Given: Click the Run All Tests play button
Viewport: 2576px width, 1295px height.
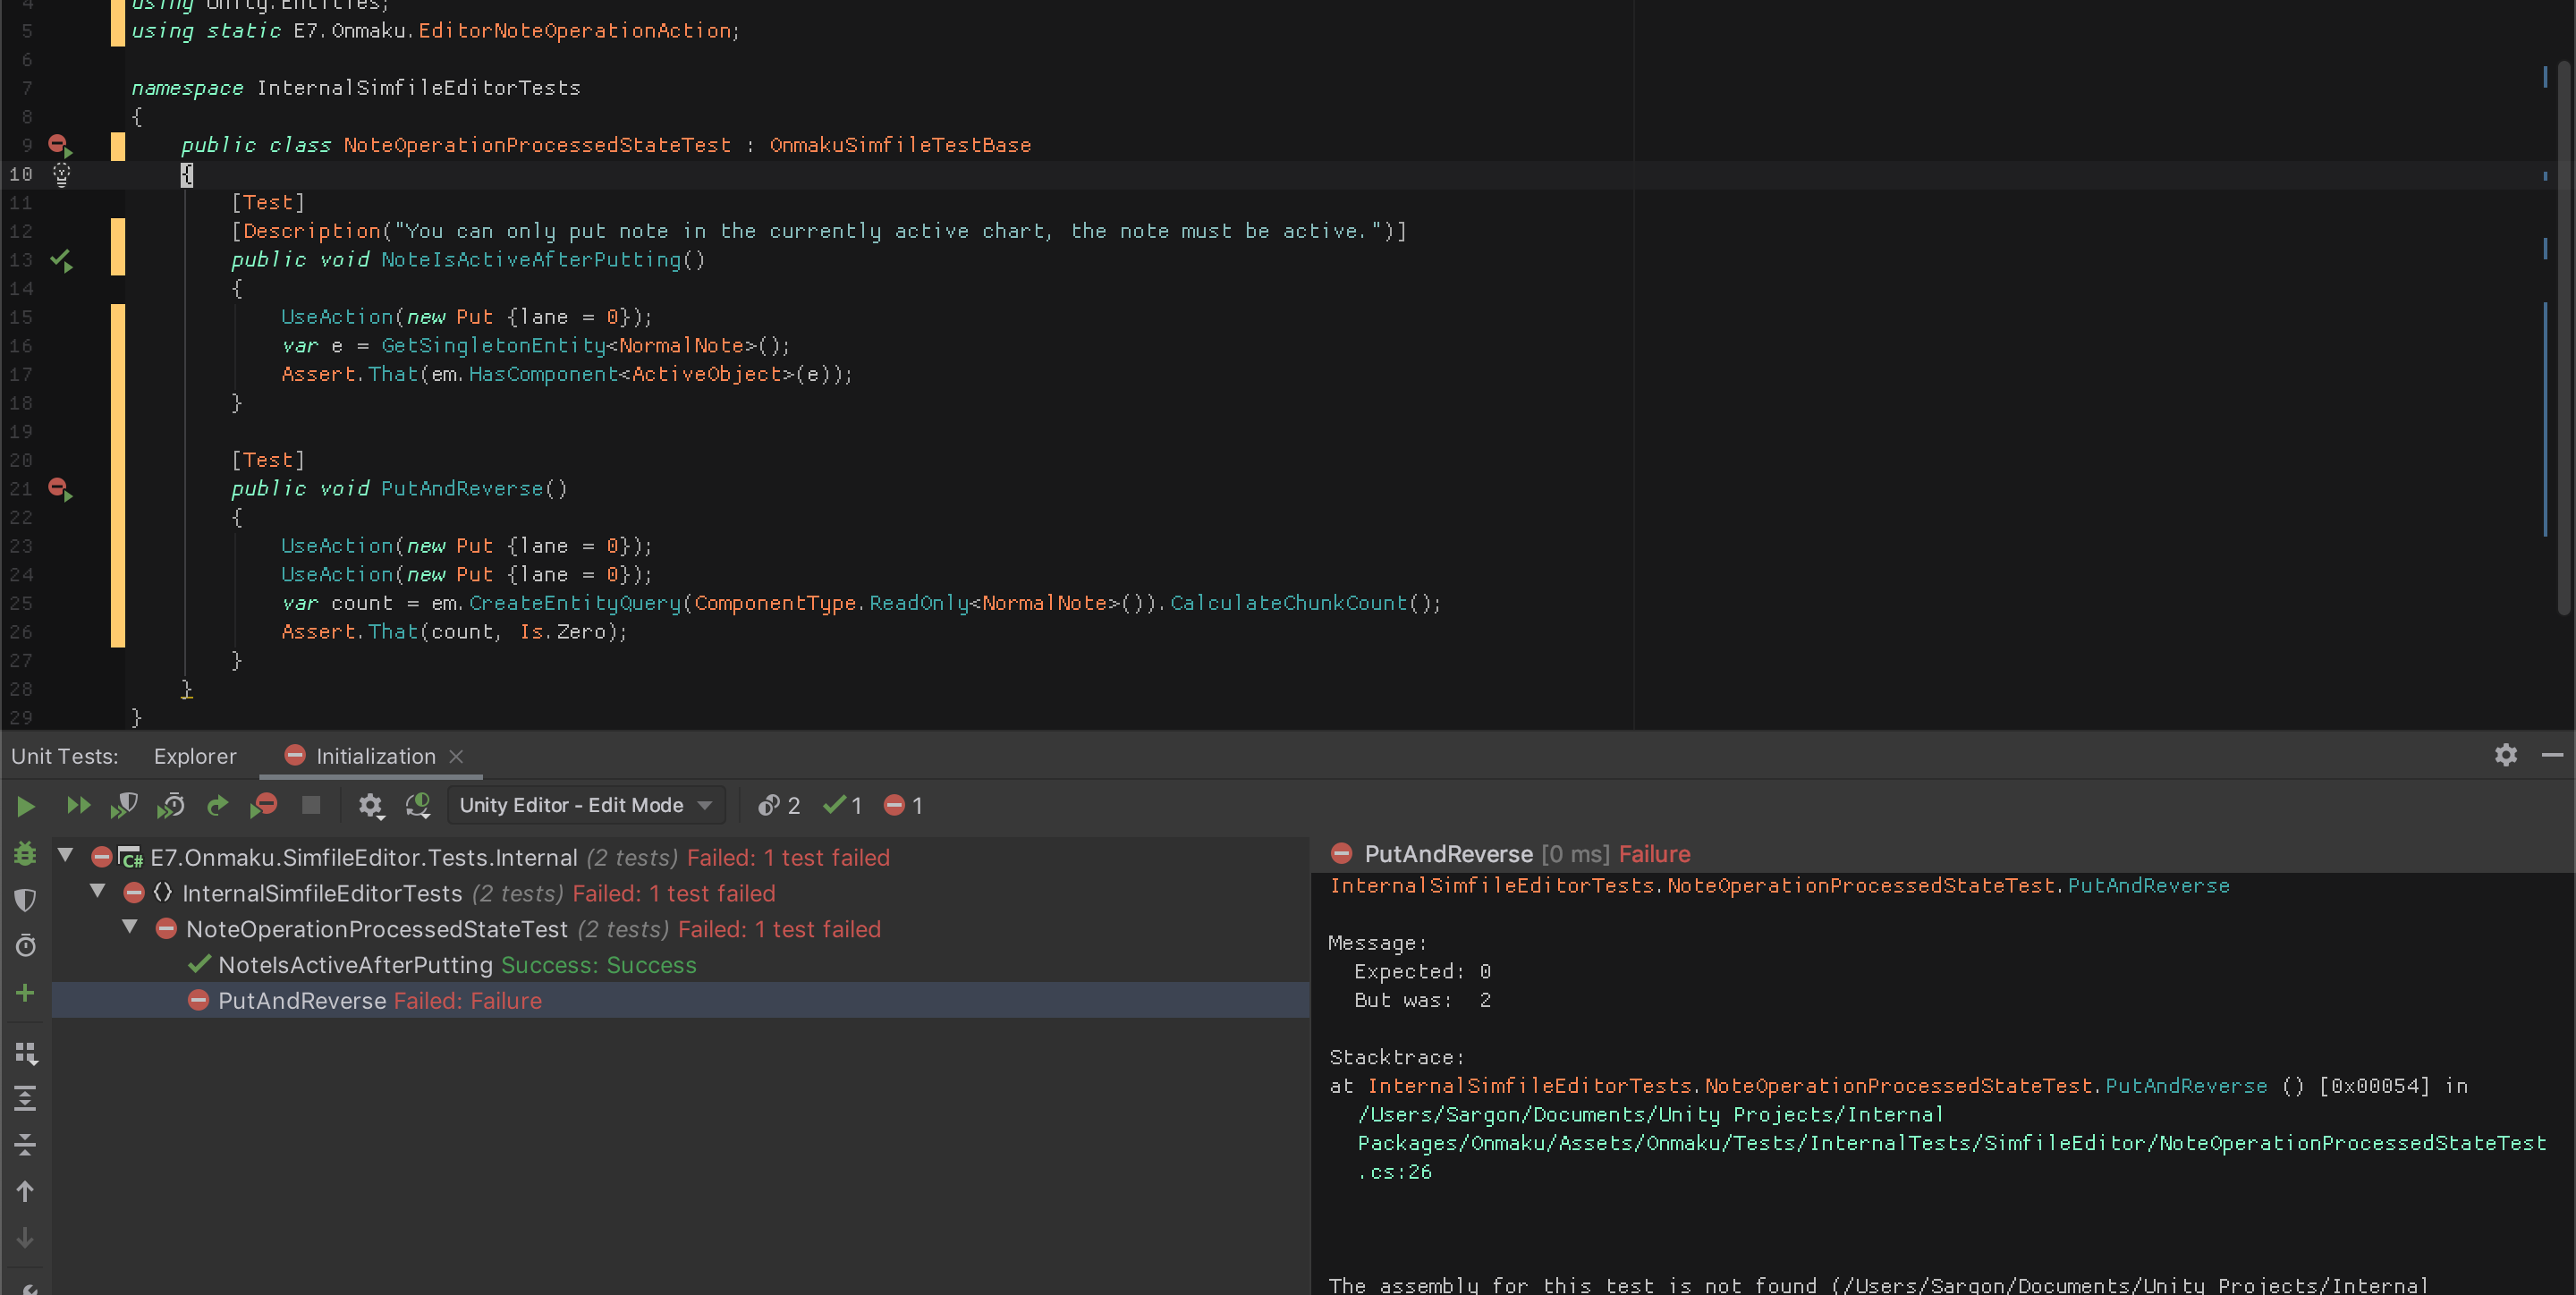Looking at the screenshot, I should click(25, 804).
